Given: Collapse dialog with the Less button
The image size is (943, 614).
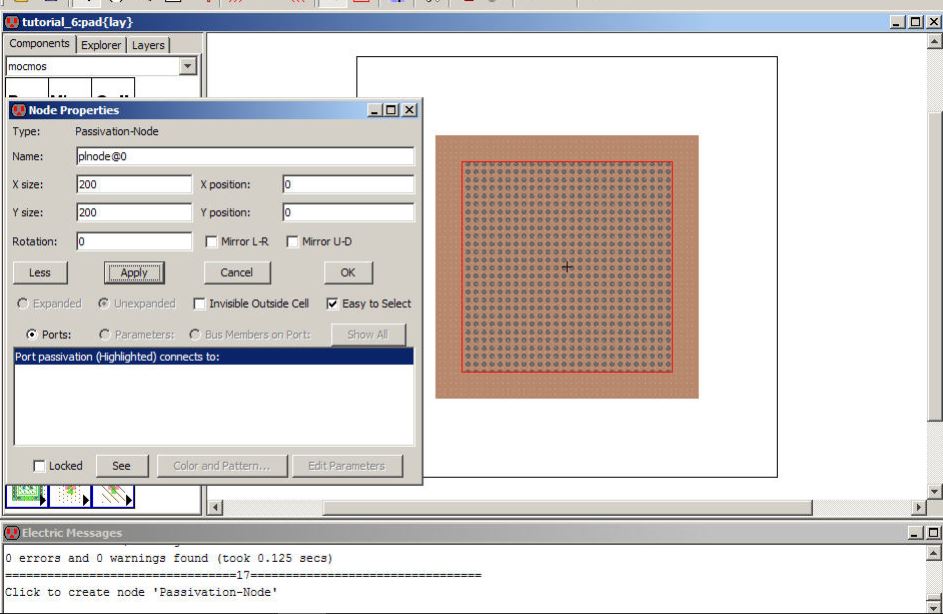Looking at the screenshot, I should tap(40, 273).
